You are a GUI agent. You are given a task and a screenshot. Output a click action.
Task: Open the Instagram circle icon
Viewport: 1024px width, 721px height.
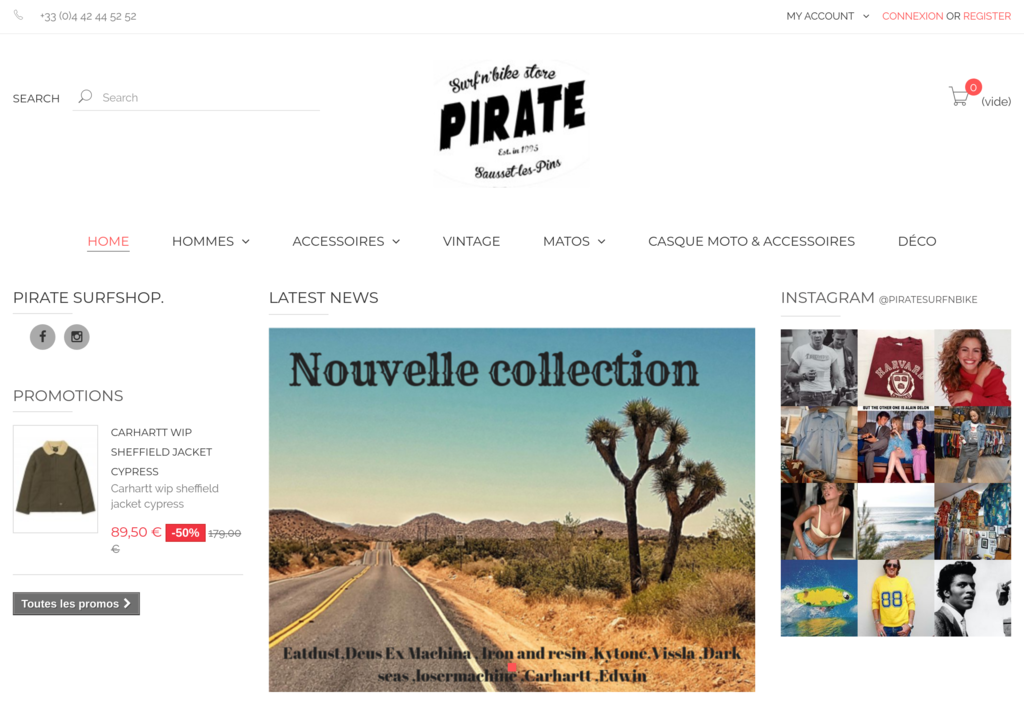click(76, 337)
